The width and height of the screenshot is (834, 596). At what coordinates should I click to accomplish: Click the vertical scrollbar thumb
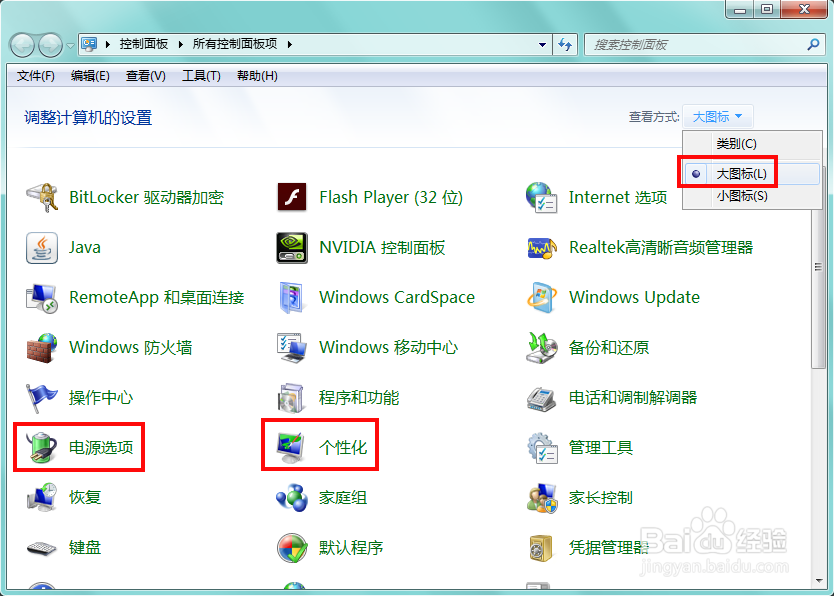point(818,267)
